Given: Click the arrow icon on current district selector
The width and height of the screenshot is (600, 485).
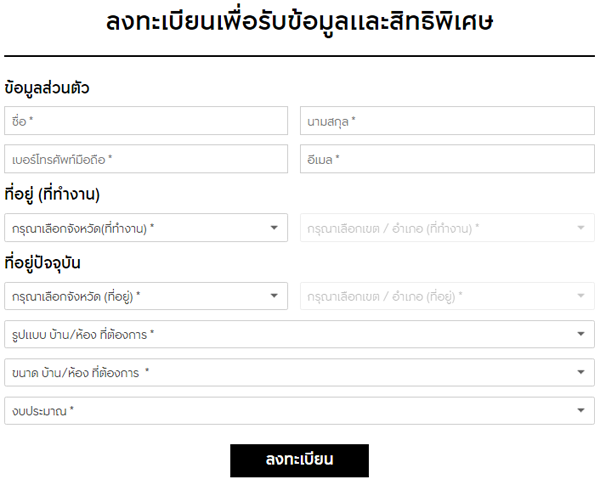Looking at the screenshot, I should coord(580,296).
